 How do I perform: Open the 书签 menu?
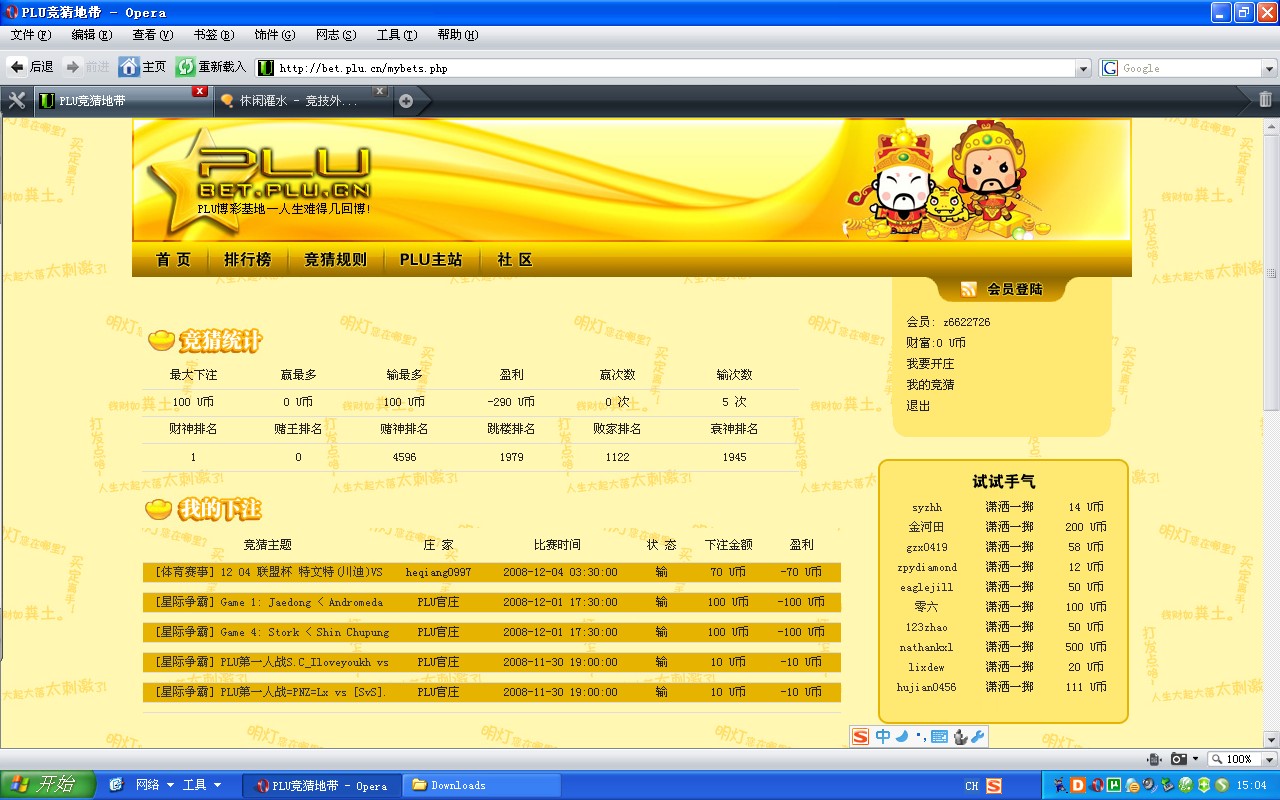click(214, 35)
